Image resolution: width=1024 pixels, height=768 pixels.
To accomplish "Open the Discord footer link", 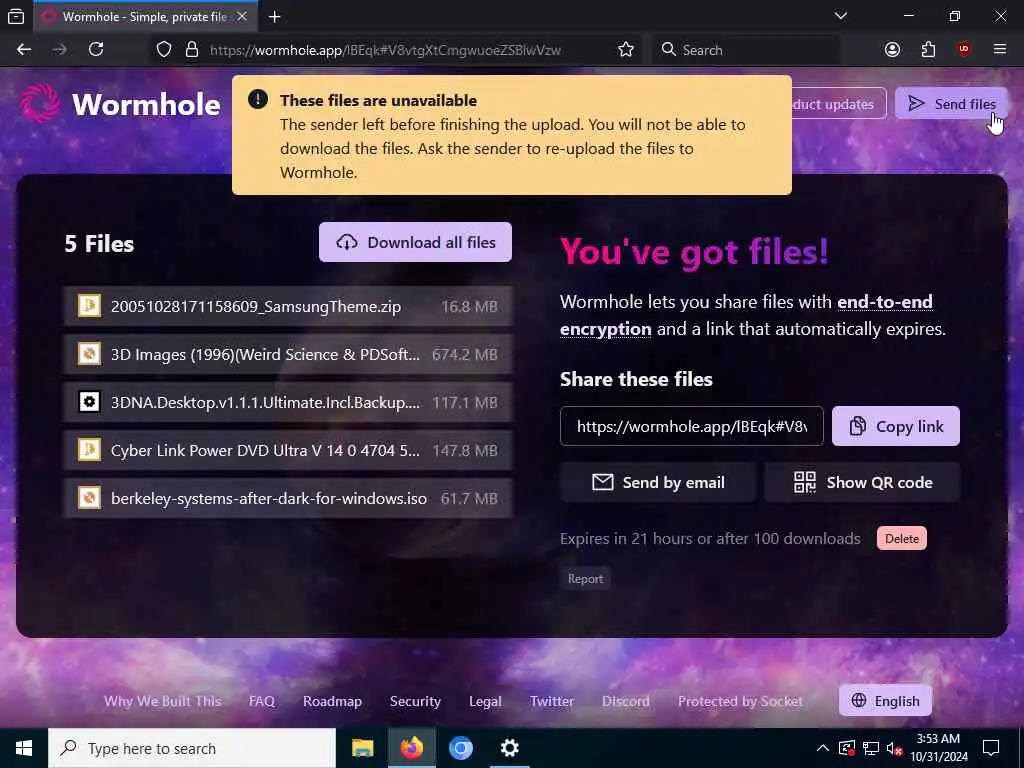I will pyautogui.click(x=626, y=701).
